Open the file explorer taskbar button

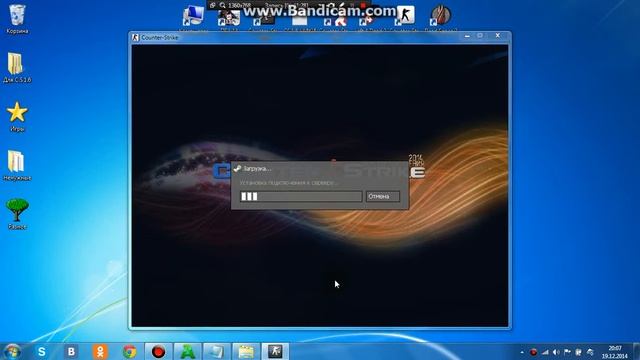coord(246,351)
